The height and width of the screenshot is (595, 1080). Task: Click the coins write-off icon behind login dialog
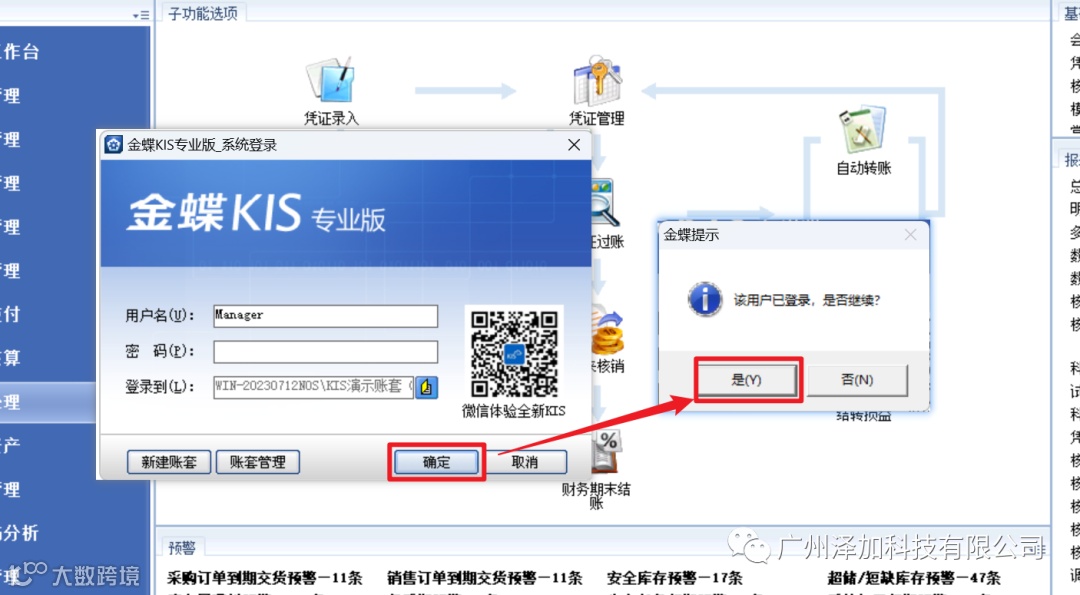(x=607, y=332)
